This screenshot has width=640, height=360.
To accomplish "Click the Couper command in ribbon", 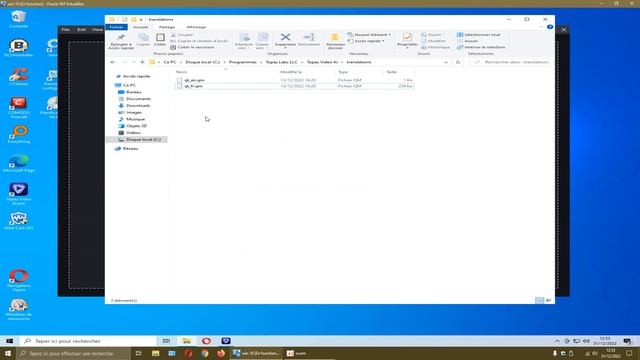I will (182, 35).
